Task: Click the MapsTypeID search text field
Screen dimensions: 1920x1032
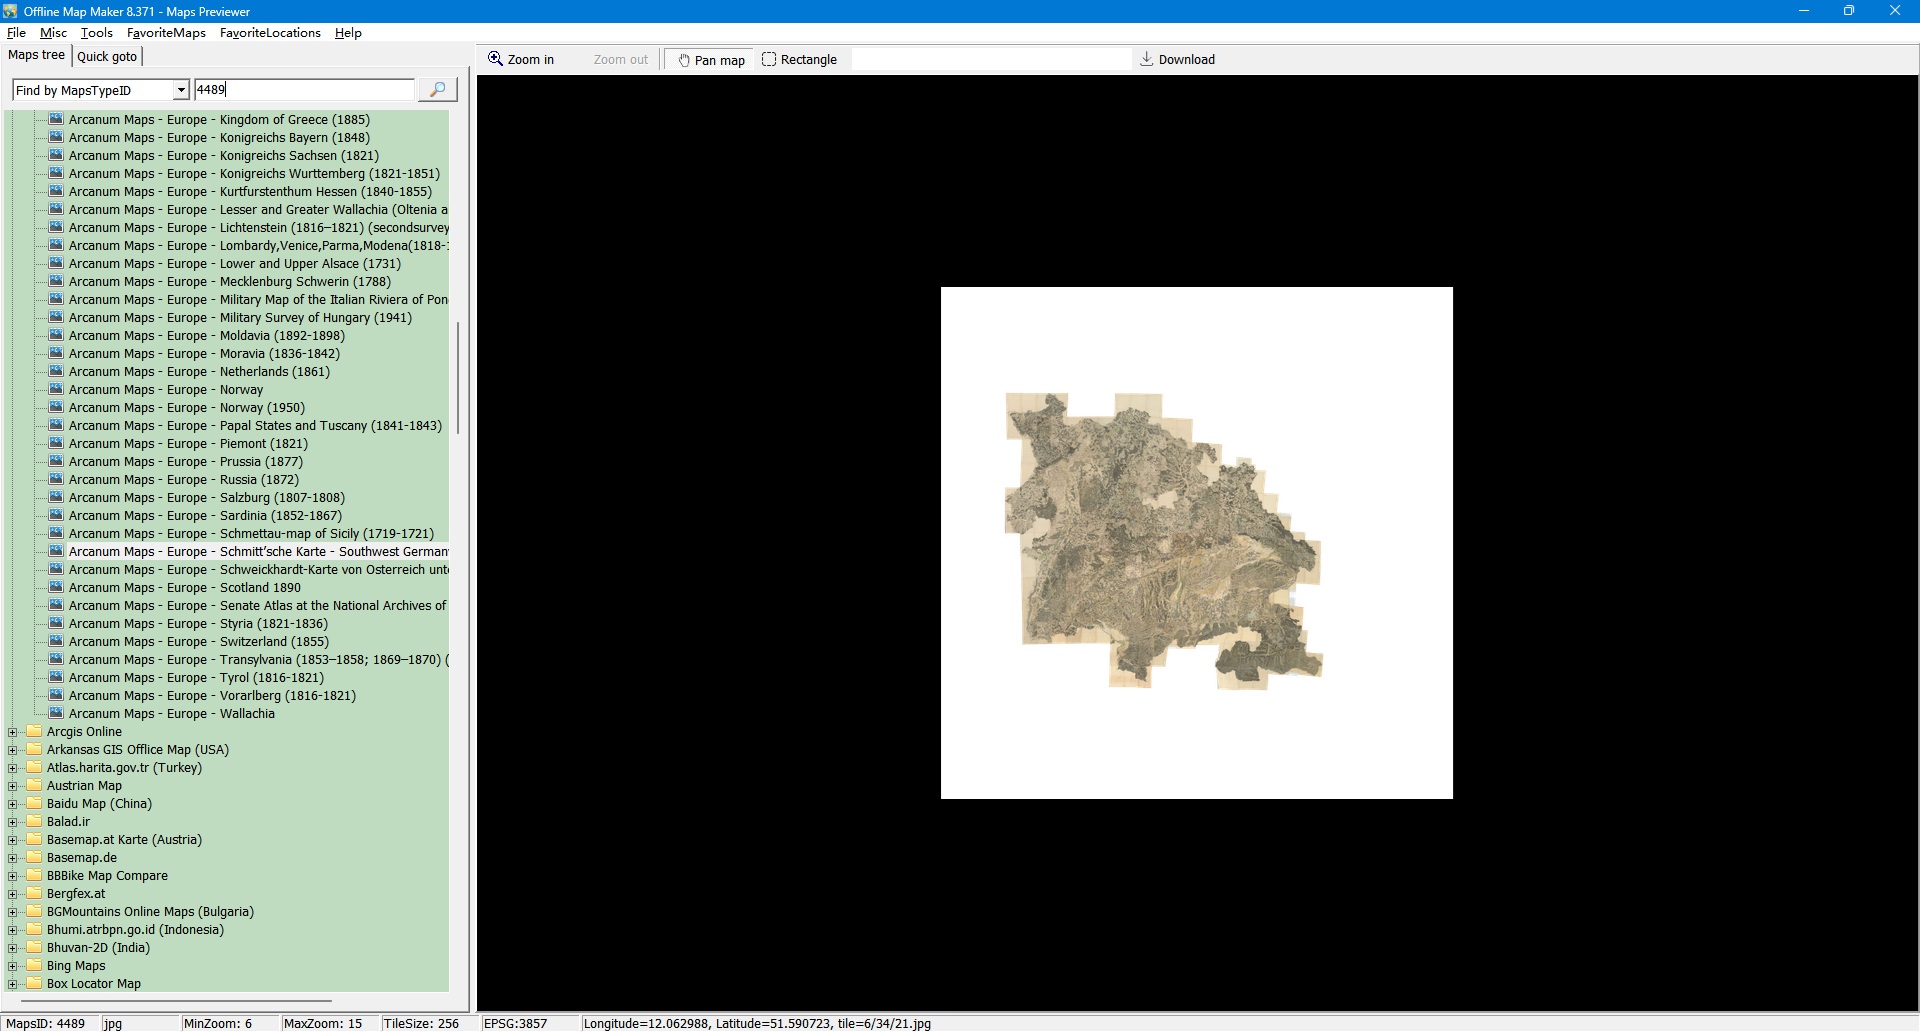Action: (x=303, y=90)
